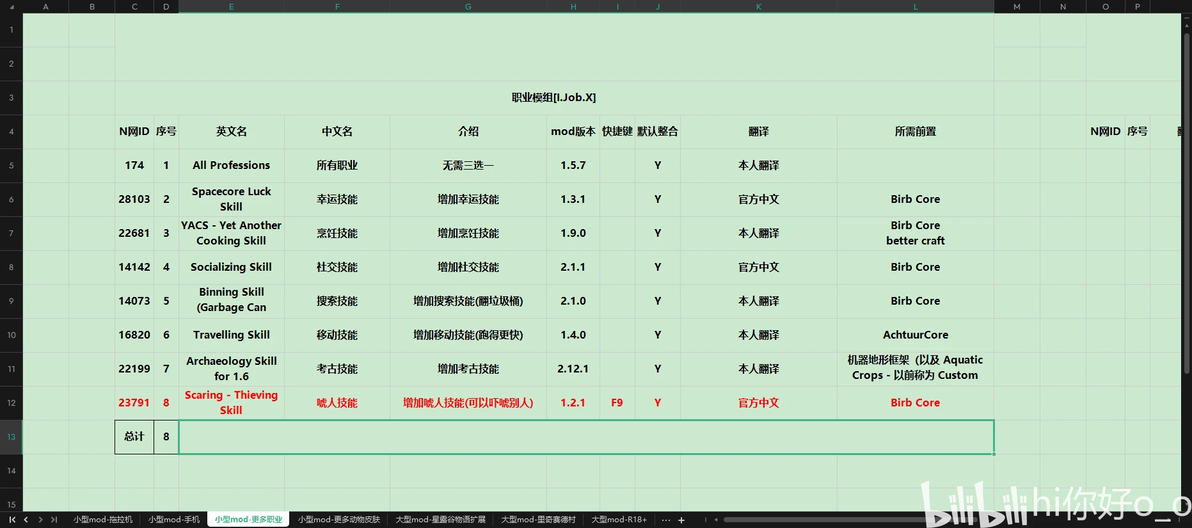Click the 英文名 header cell
The image size is (1192, 528).
[x=231, y=131]
